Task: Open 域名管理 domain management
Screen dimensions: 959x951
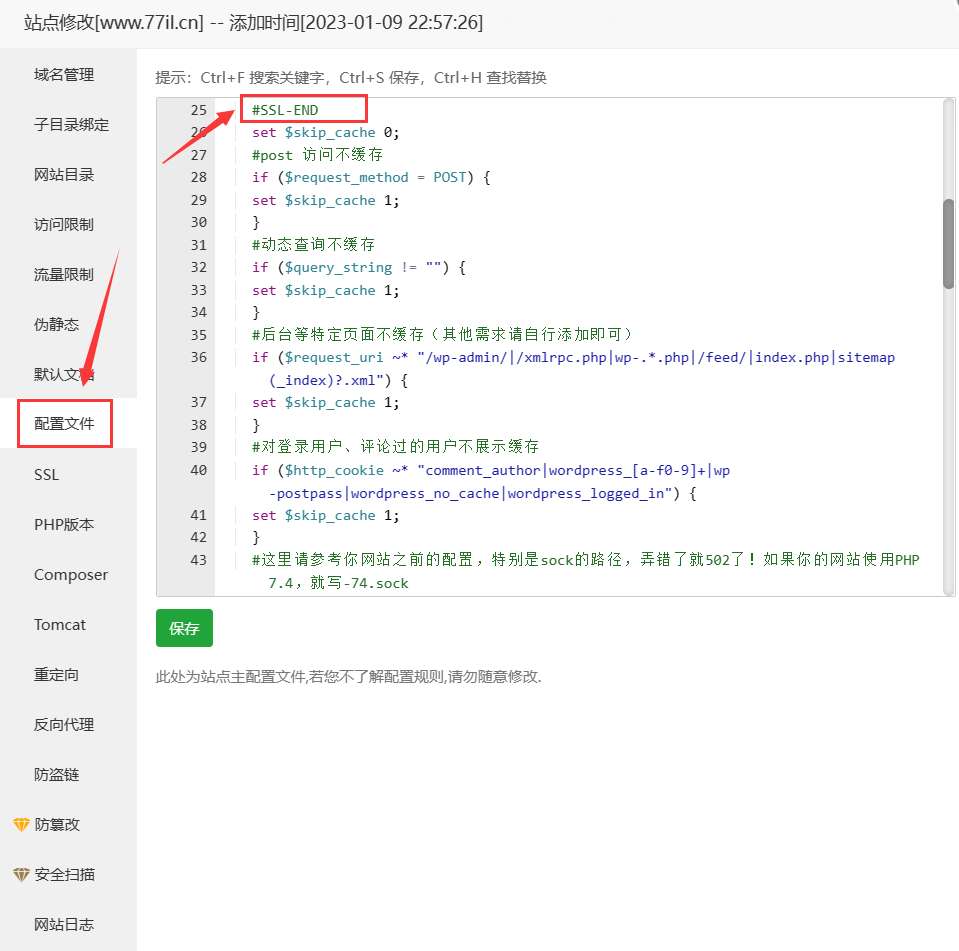Action: [x=62, y=74]
